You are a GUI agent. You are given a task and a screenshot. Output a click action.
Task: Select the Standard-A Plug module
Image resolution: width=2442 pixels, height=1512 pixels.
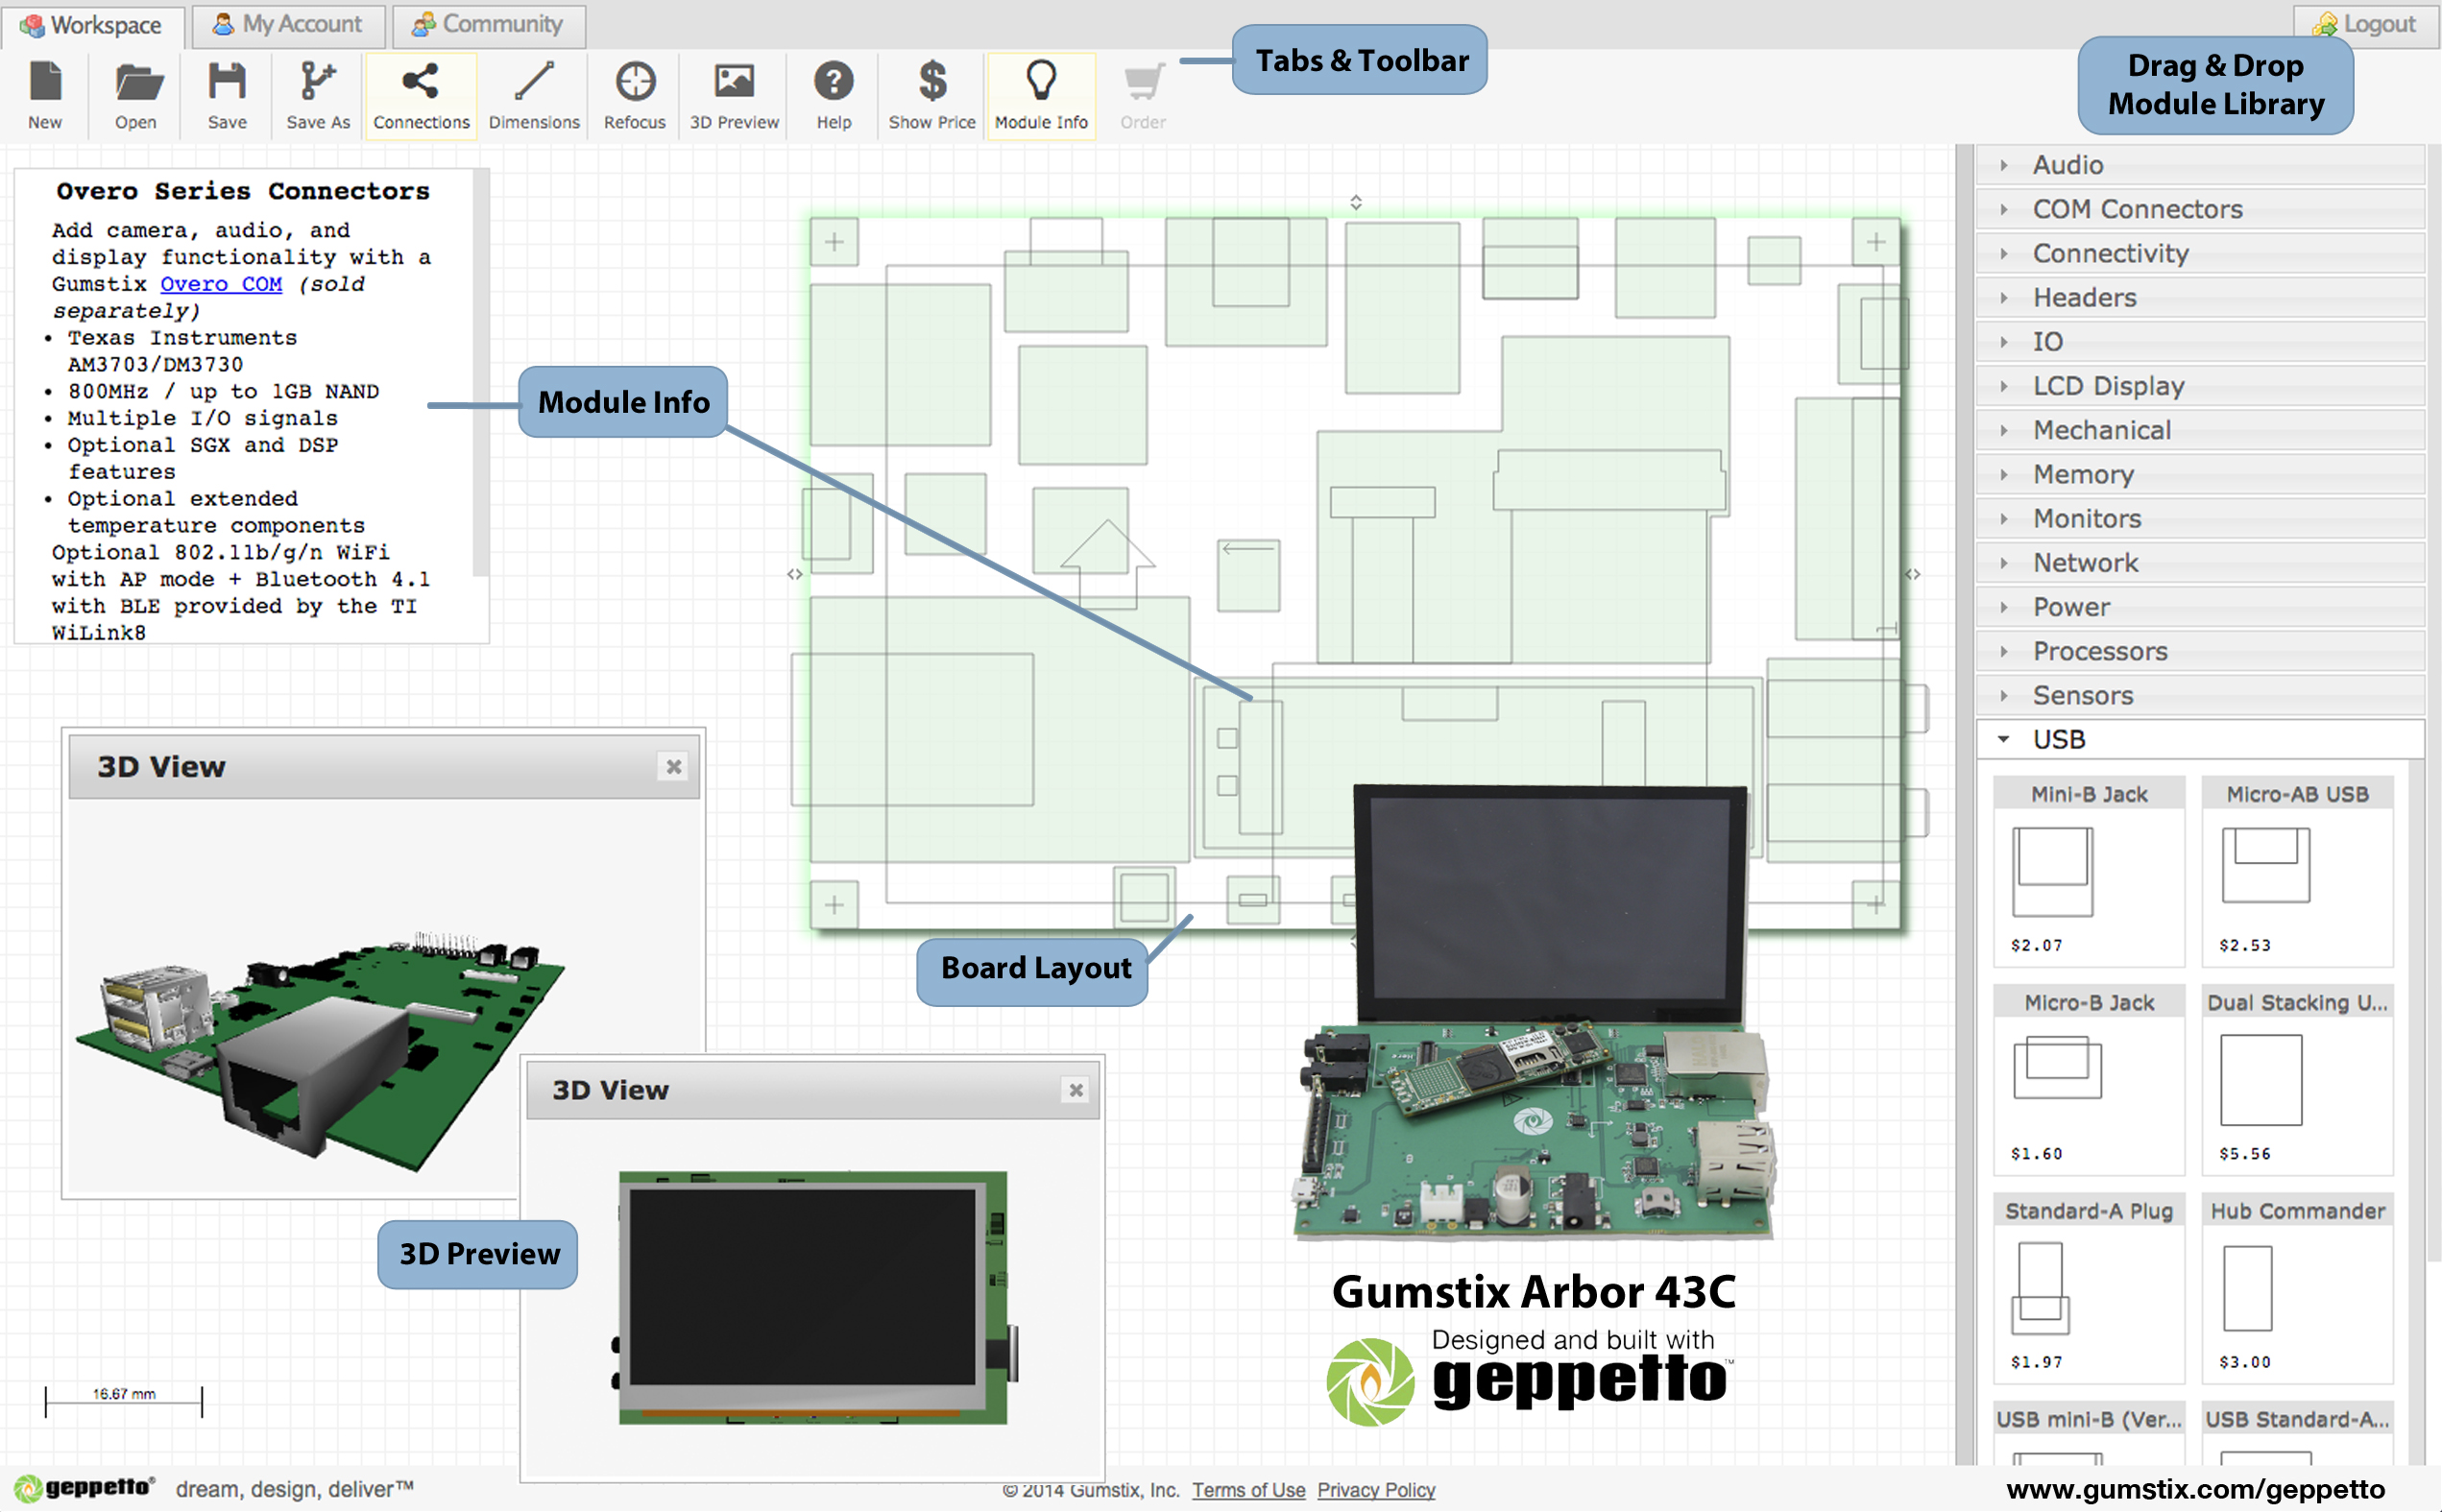click(x=2089, y=1288)
